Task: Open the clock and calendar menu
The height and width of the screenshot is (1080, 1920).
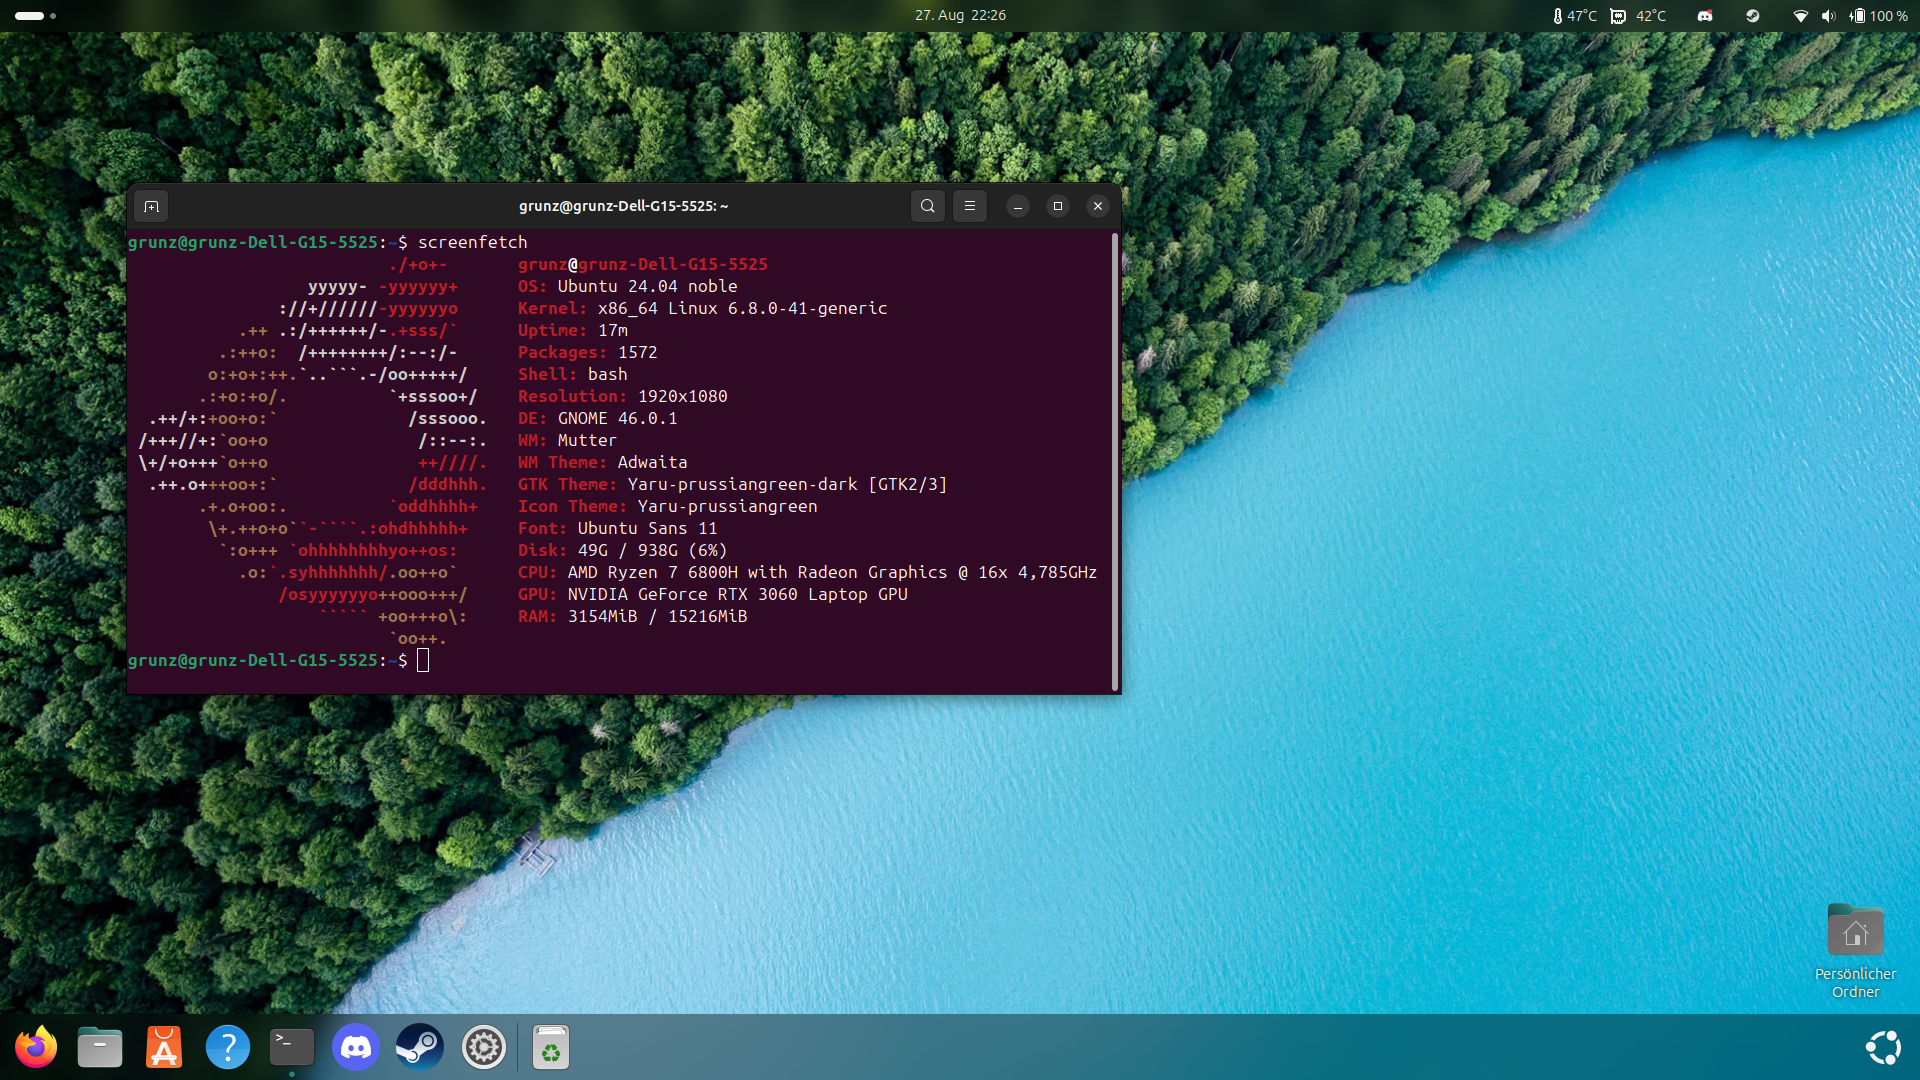Action: (x=960, y=15)
